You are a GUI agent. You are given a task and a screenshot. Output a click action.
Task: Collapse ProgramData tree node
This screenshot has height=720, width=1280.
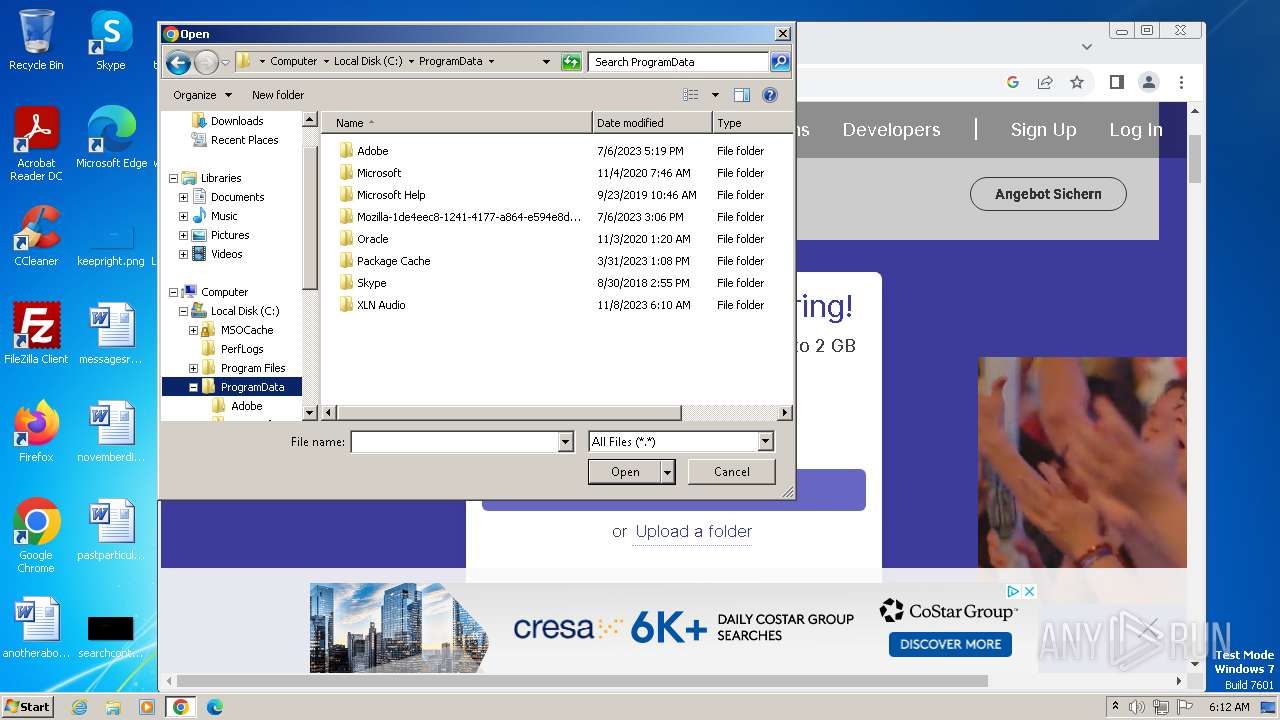click(194, 387)
